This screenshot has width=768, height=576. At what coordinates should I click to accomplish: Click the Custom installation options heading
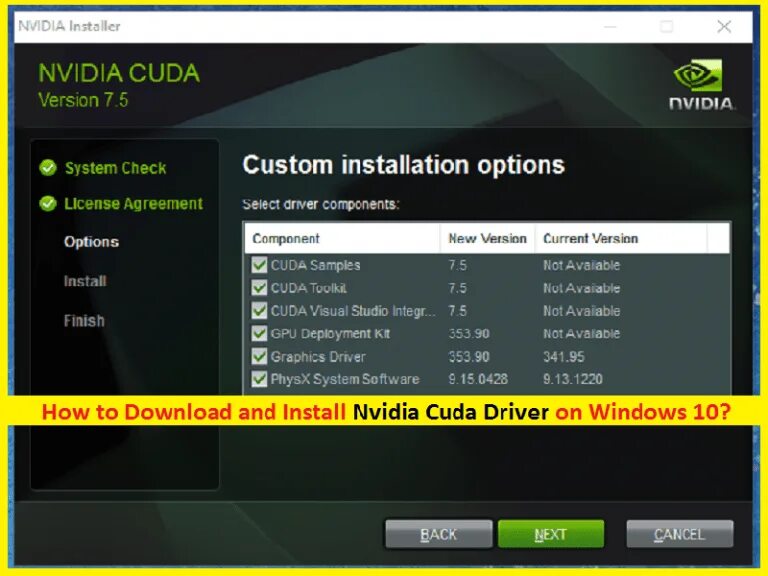tap(404, 165)
